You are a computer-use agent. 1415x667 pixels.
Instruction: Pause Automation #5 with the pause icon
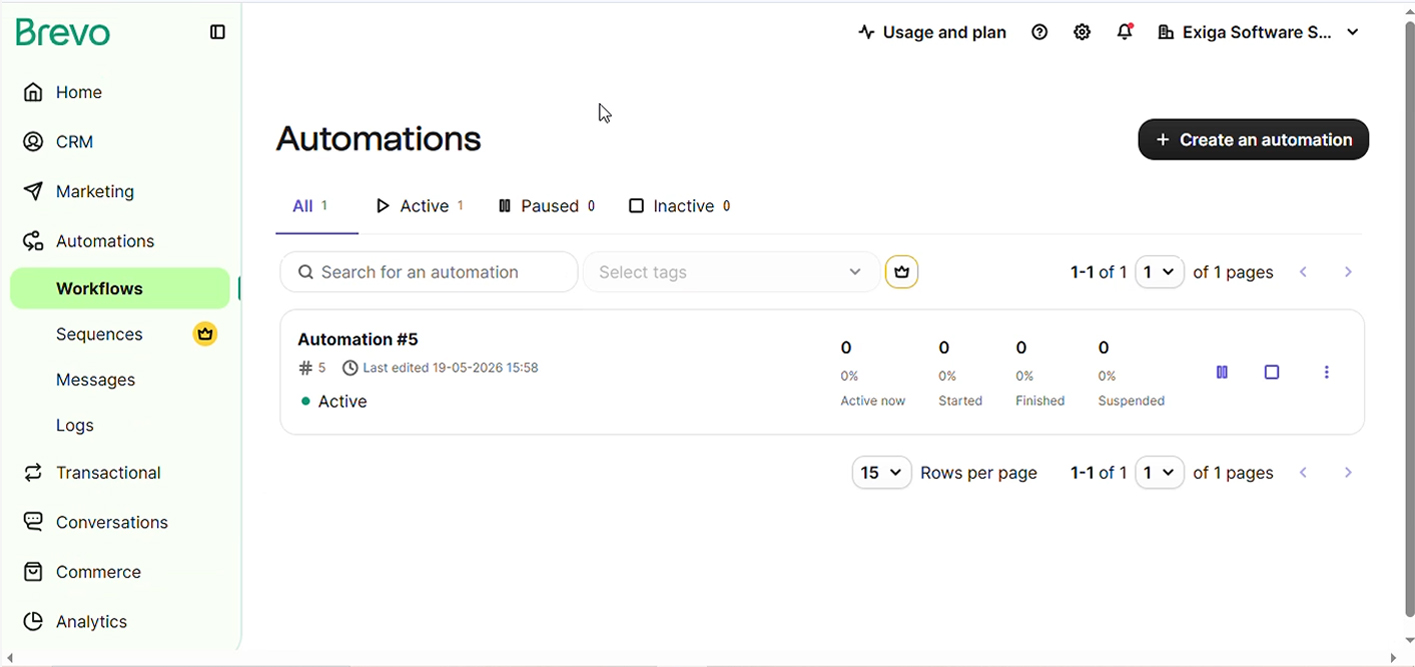tap(1222, 372)
